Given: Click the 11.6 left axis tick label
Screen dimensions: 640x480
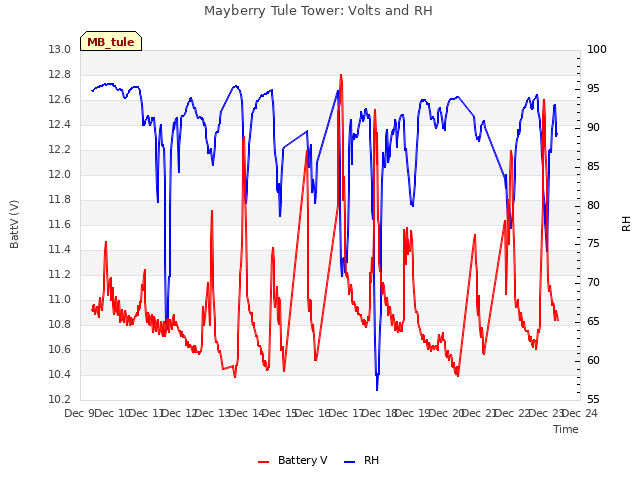Looking at the screenshot, I should (60, 224).
